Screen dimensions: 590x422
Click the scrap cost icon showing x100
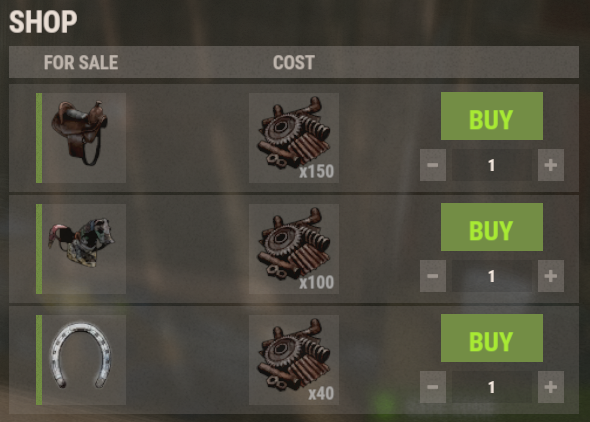(294, 249)
